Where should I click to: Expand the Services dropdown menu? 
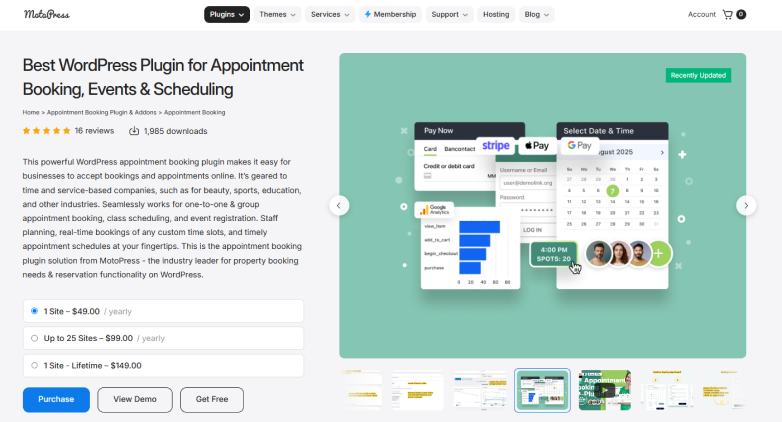[330, 14]
